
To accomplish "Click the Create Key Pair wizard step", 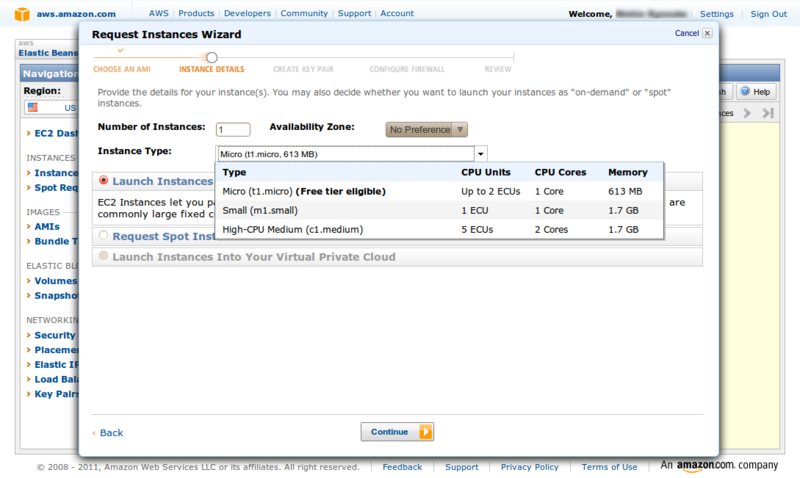I will tap(304, 69).
